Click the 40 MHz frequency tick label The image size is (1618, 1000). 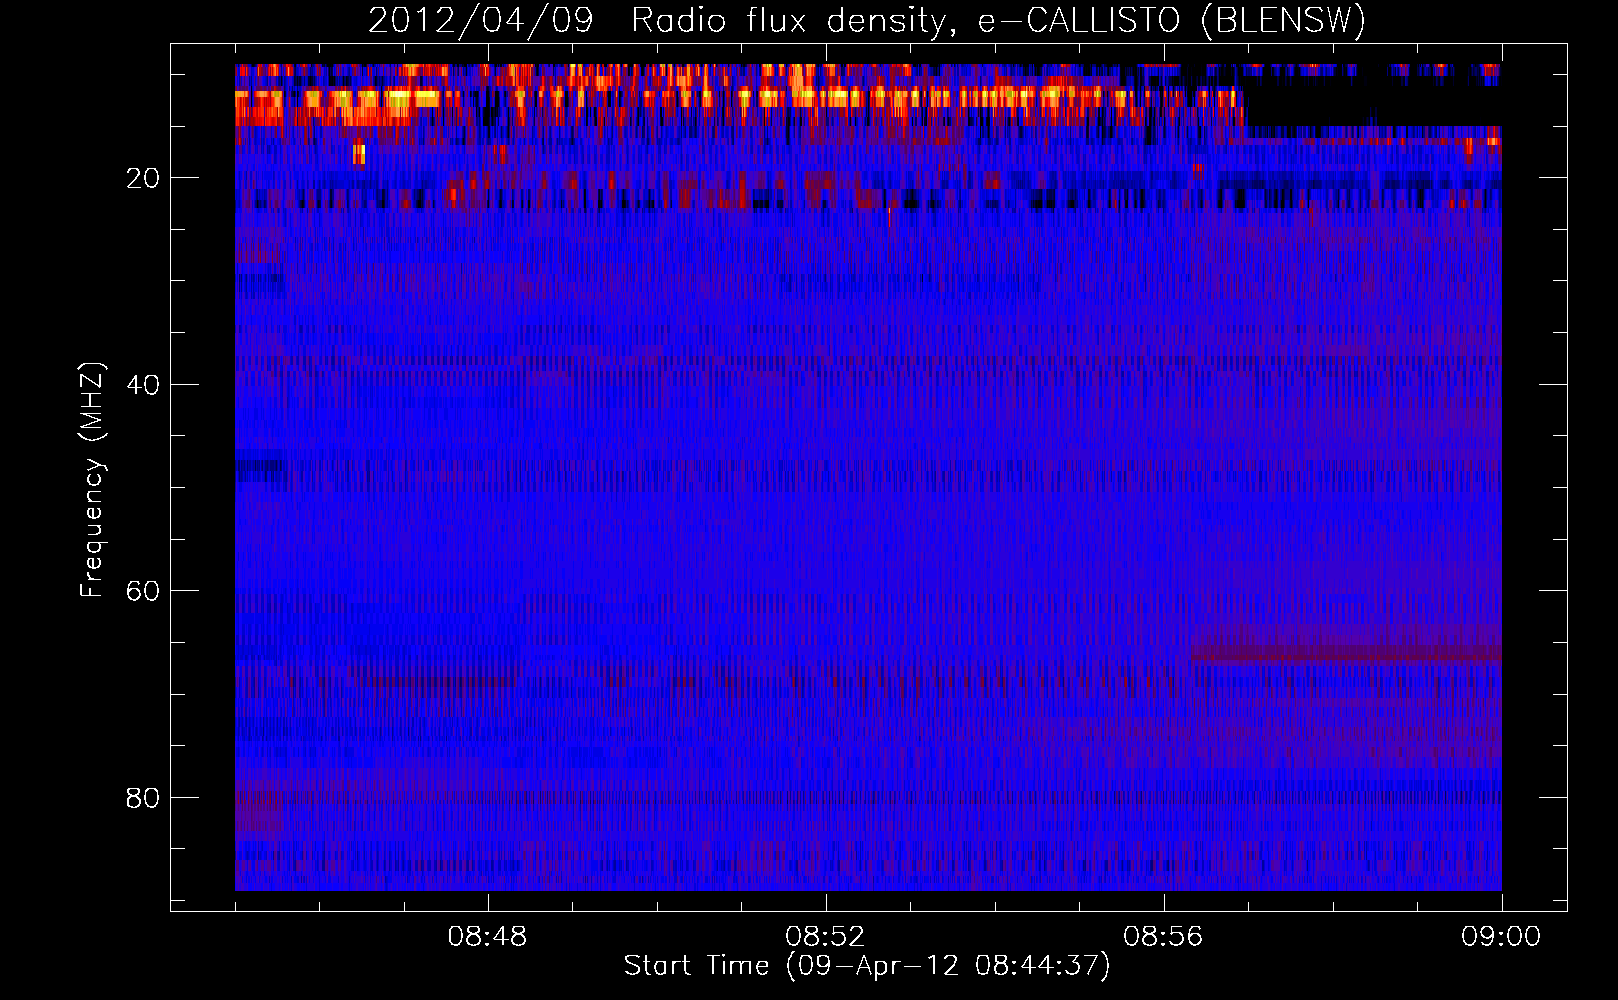coord(144,385)
